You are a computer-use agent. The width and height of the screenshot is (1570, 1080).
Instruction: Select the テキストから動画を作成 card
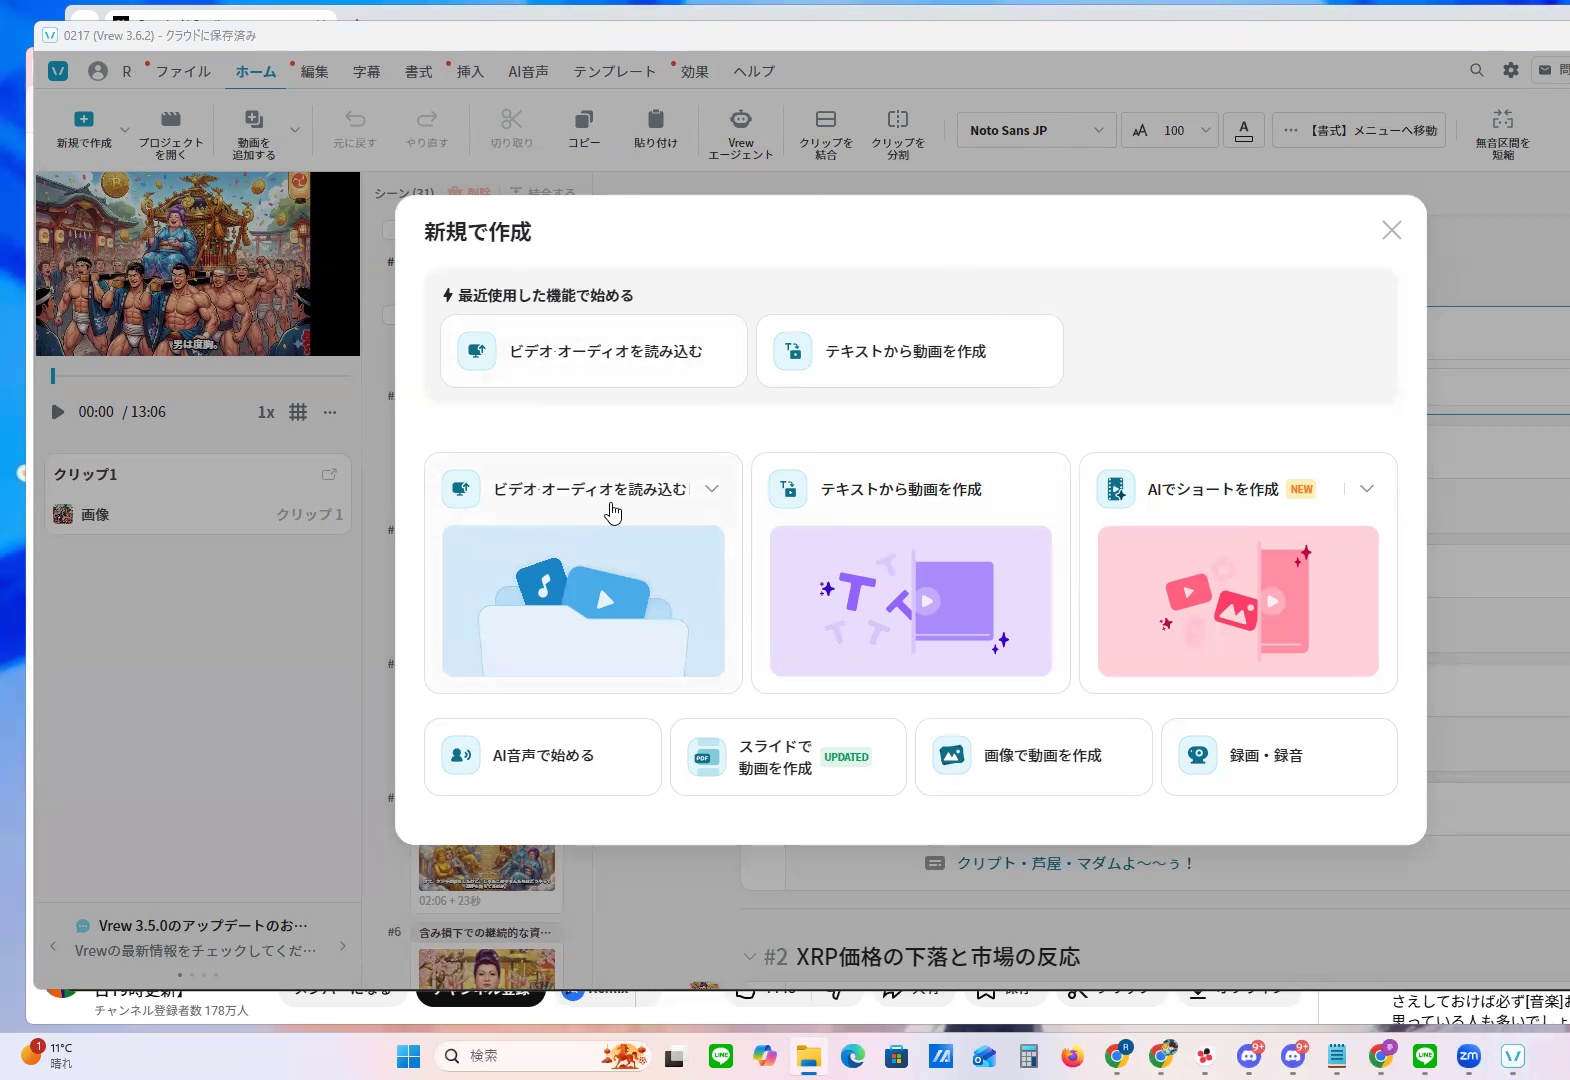click(911, 573)
